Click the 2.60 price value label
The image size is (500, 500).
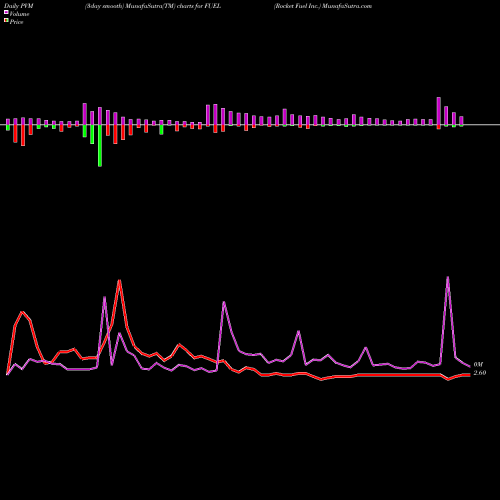click(480, 373)
